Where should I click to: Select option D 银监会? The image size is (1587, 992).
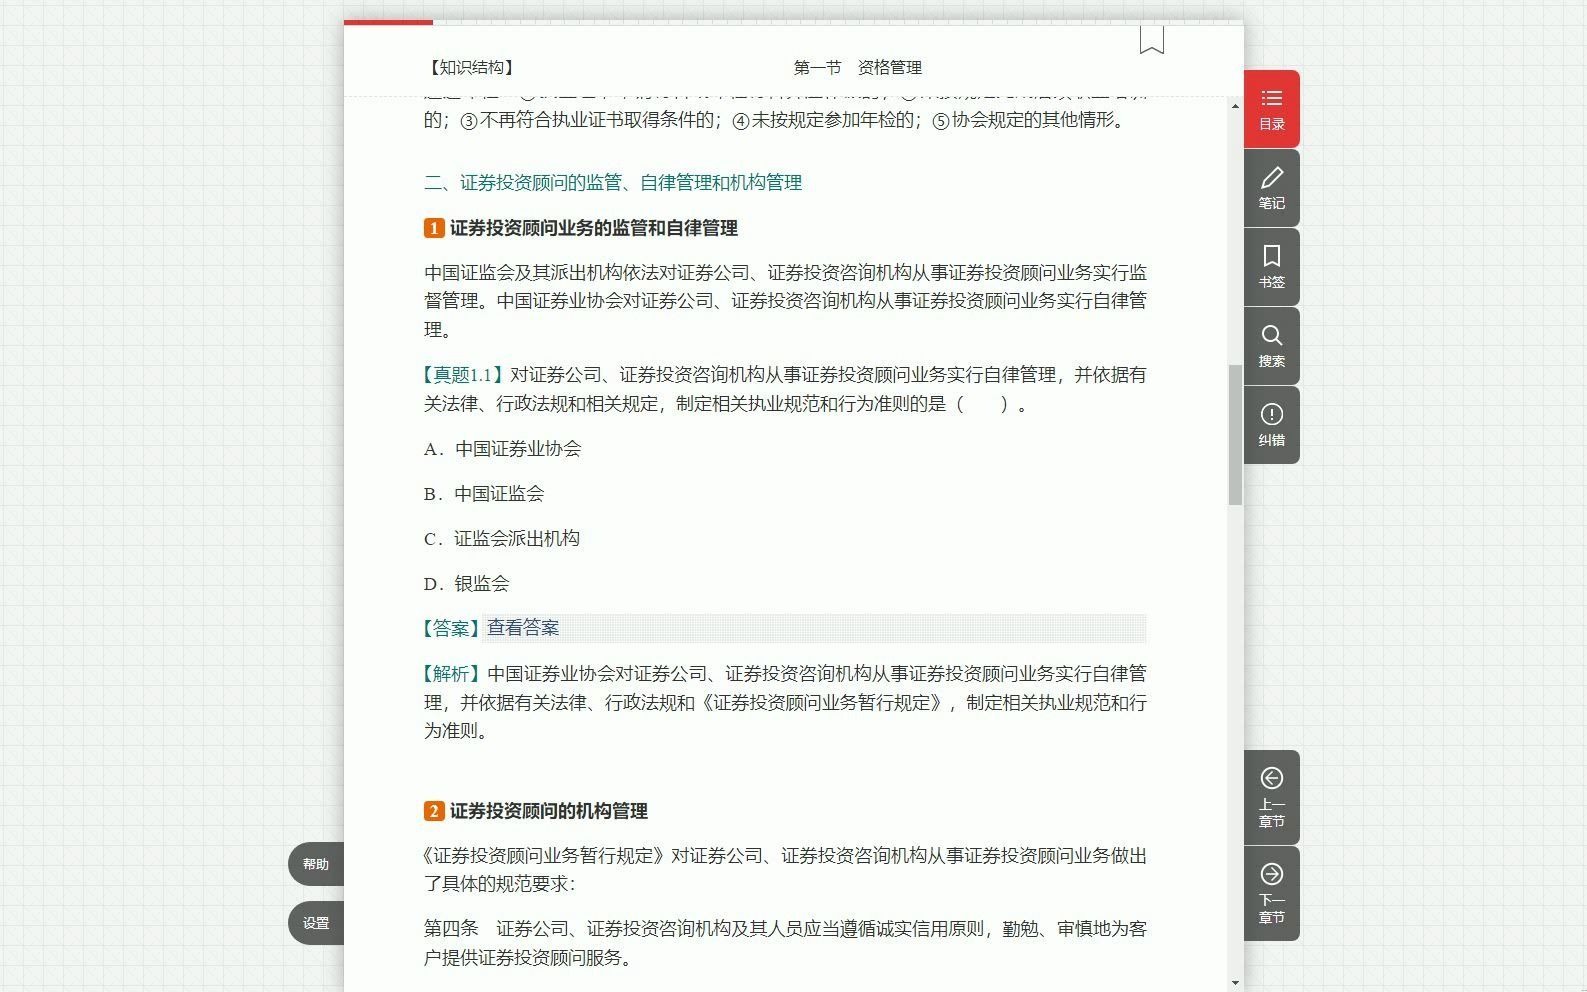click(x=466, y=584)
